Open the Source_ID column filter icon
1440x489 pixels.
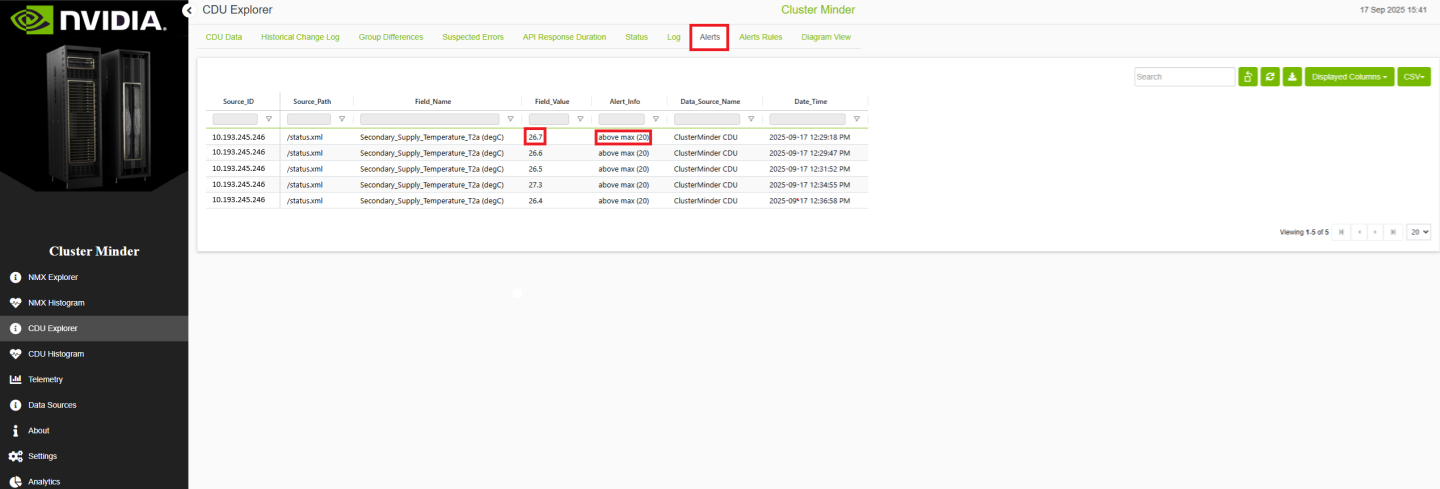(x=268, y=119)
